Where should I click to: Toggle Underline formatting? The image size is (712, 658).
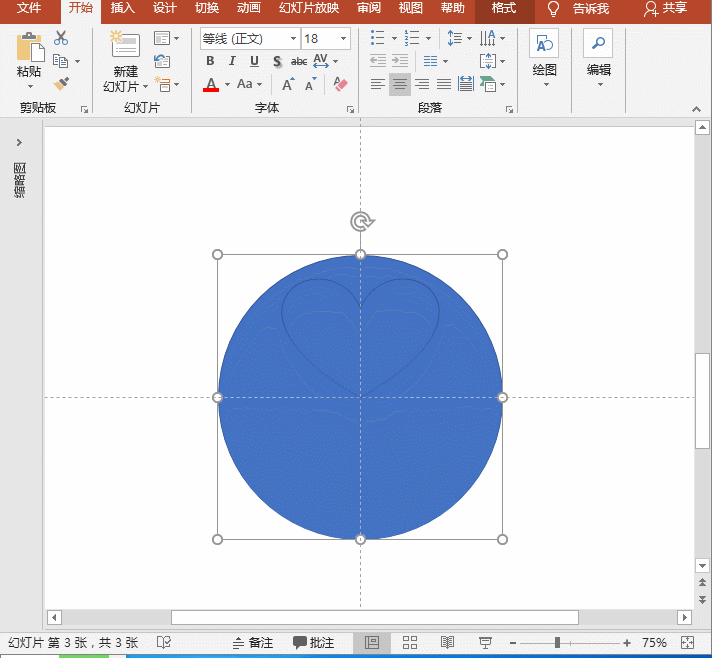pos(254,61)
